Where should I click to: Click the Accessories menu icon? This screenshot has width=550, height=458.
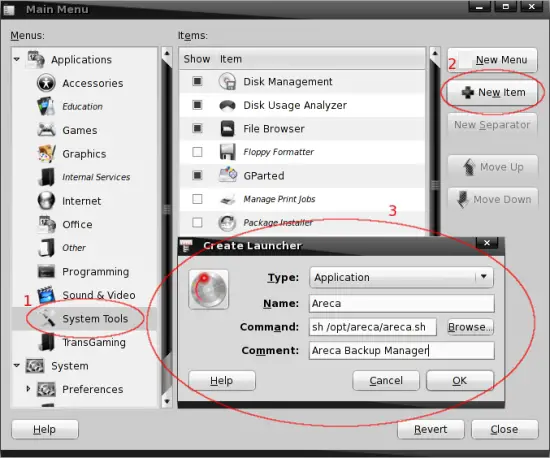pos(46,83)
